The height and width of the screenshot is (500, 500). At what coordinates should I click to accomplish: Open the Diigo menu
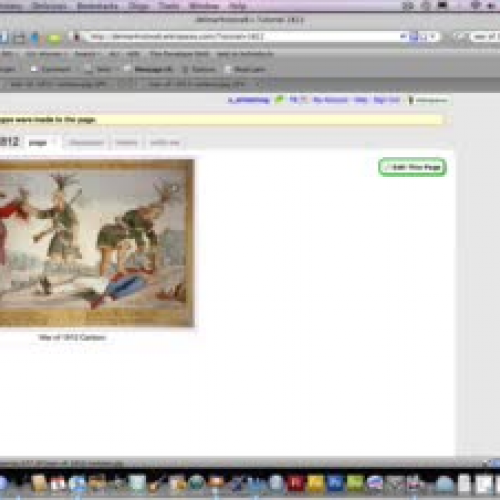click(x=139, y=6)
